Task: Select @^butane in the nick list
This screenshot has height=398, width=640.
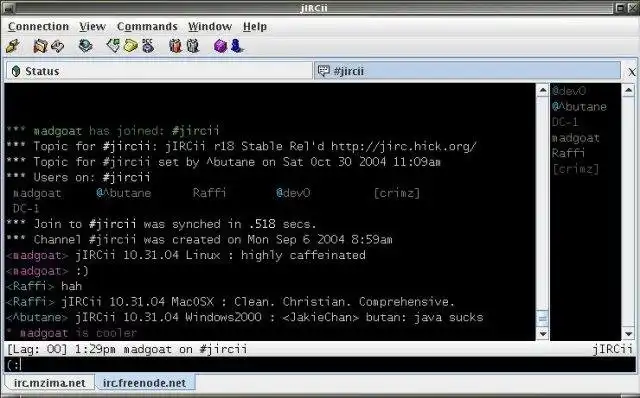Action: (579, 107)
